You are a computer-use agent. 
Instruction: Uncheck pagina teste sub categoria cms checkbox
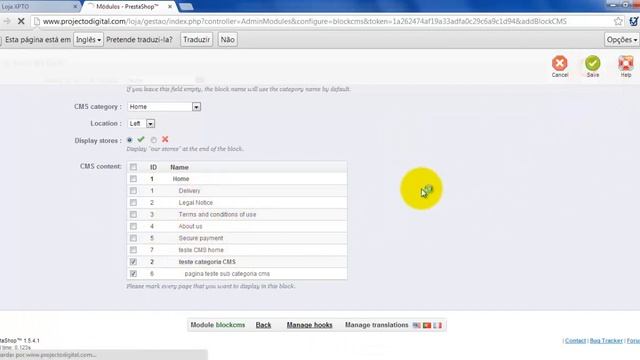(133, 273)
